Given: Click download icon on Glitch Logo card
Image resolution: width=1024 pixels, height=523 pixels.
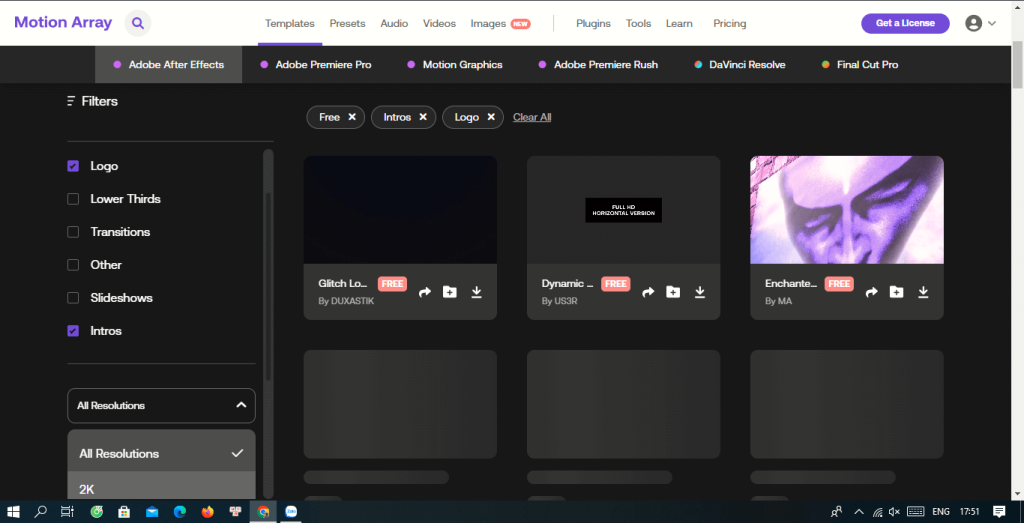Looking at the screenshot, I should [477, 292].
